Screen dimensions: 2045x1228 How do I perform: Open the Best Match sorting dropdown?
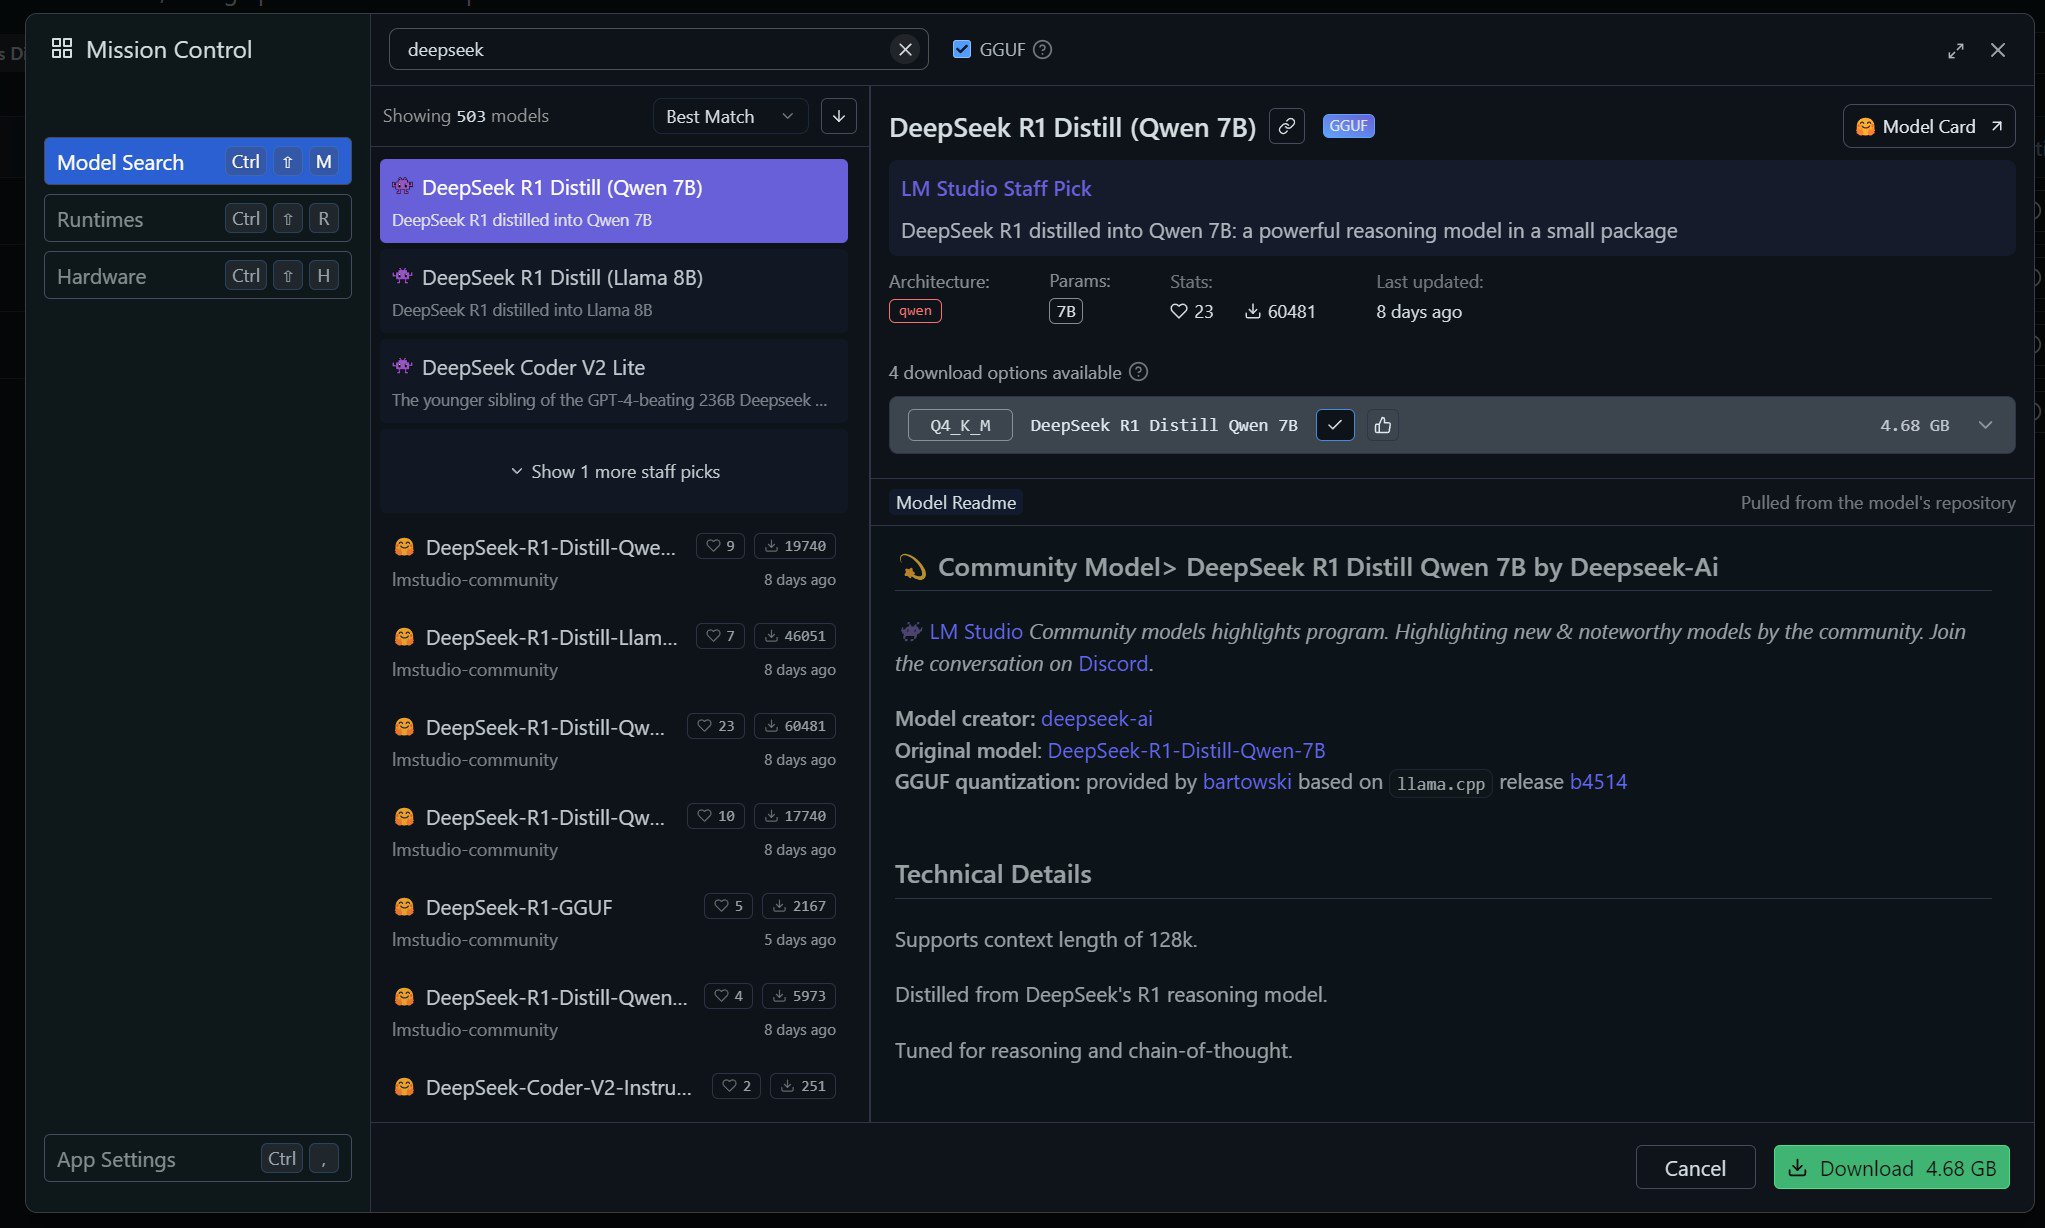(x=729, y=115)
